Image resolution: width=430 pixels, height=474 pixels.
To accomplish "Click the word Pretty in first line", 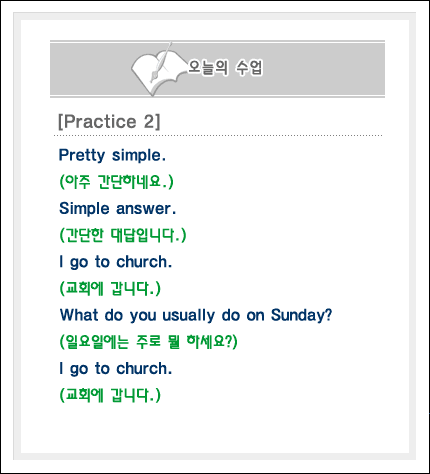I will click(x=82, y=155).
